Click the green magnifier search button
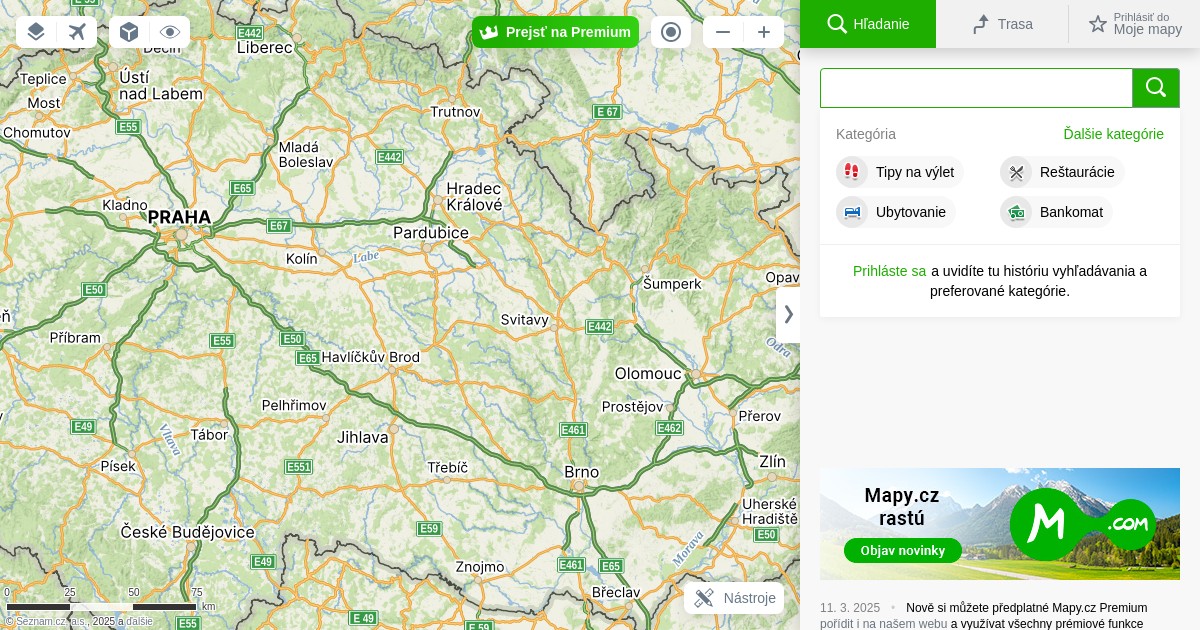 tap(1156, 88)
